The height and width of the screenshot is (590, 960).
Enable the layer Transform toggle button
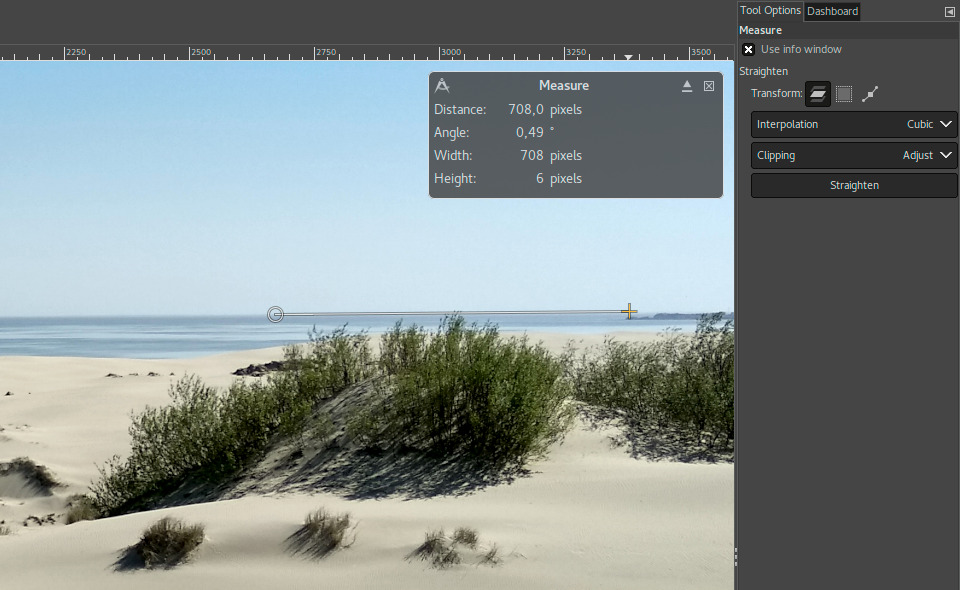(x=817, y=93)
